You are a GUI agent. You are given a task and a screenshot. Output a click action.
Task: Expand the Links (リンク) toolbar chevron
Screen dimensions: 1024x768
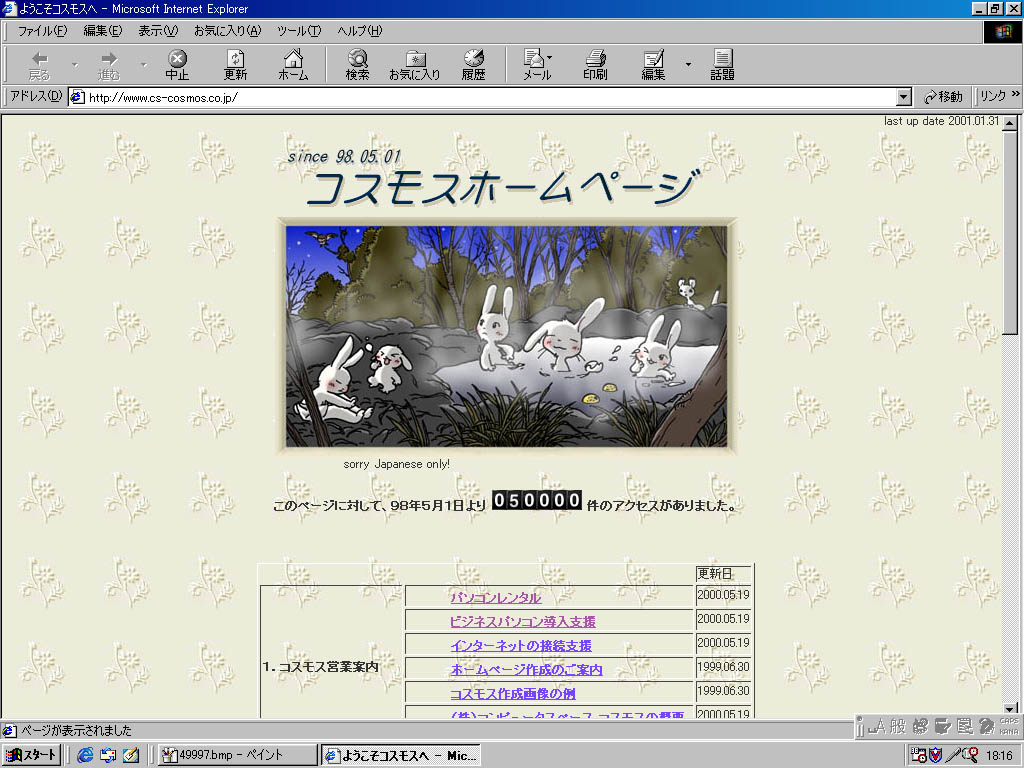pyautogui.click(x=1015, y=95)
